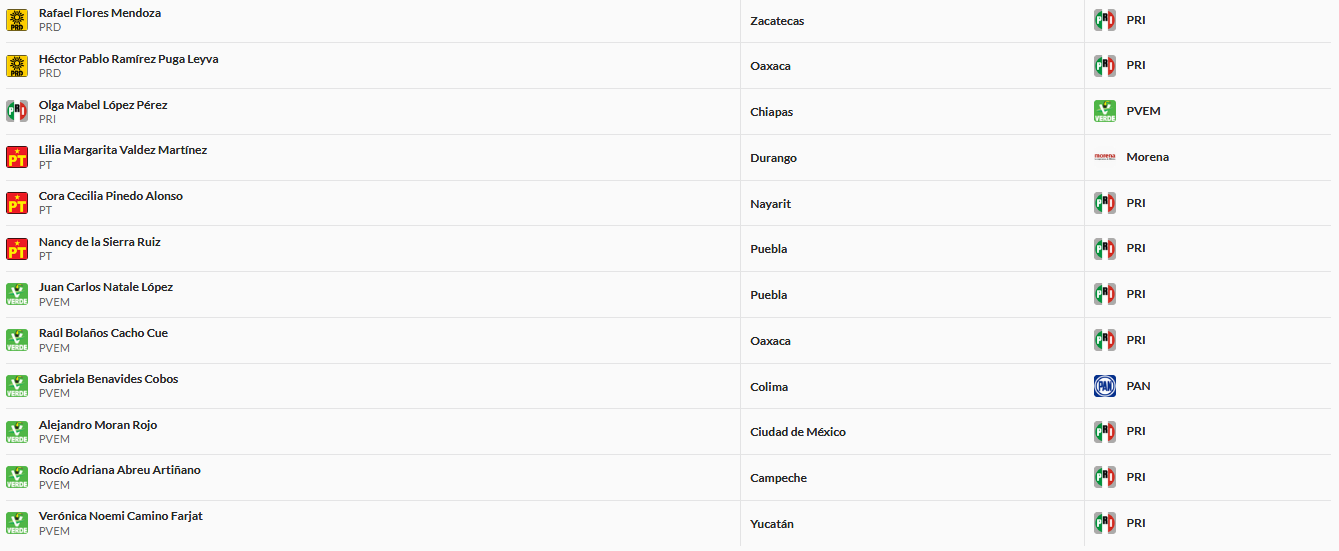The image size is (1339, 551).
Task: Select the name Gabriela Benavides Cobos
Action: tap(108, 379)
